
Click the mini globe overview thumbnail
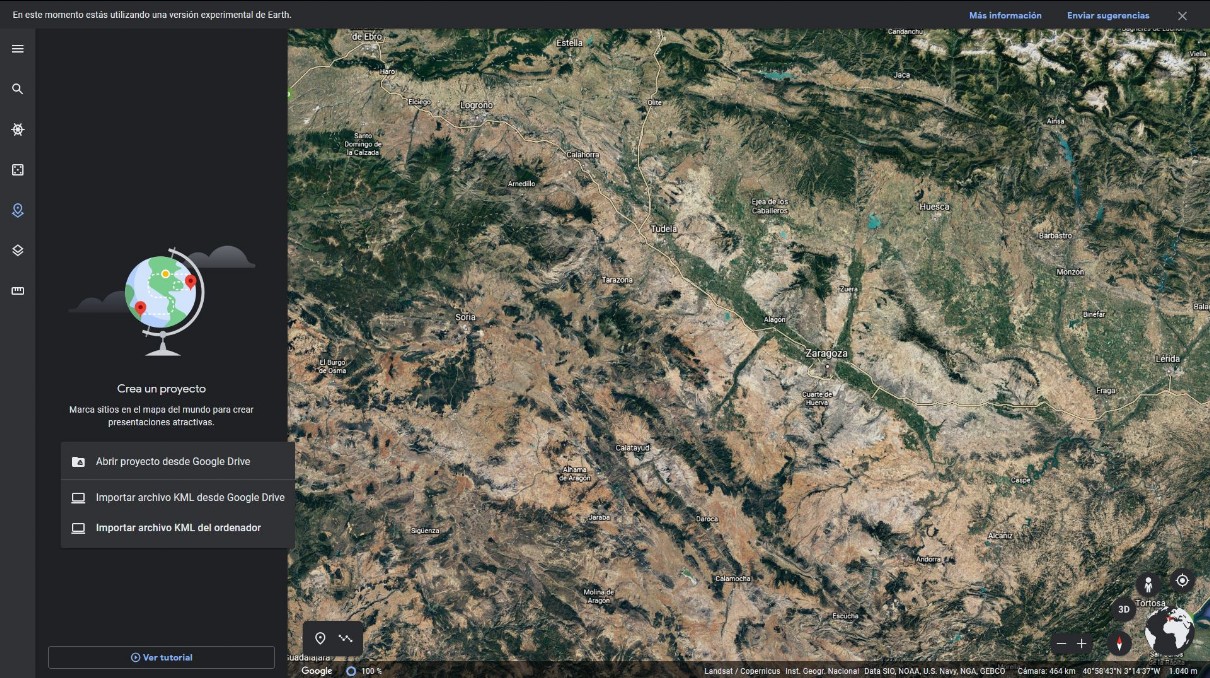click(1170, 632)
